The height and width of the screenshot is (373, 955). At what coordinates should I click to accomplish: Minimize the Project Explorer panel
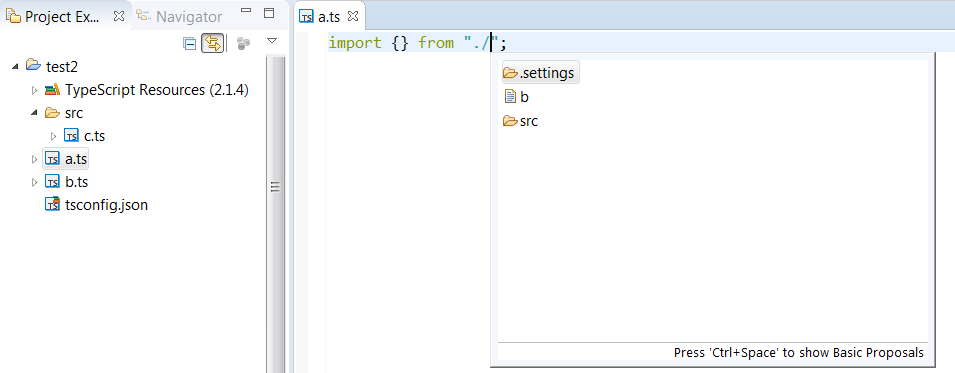point(245,11)
